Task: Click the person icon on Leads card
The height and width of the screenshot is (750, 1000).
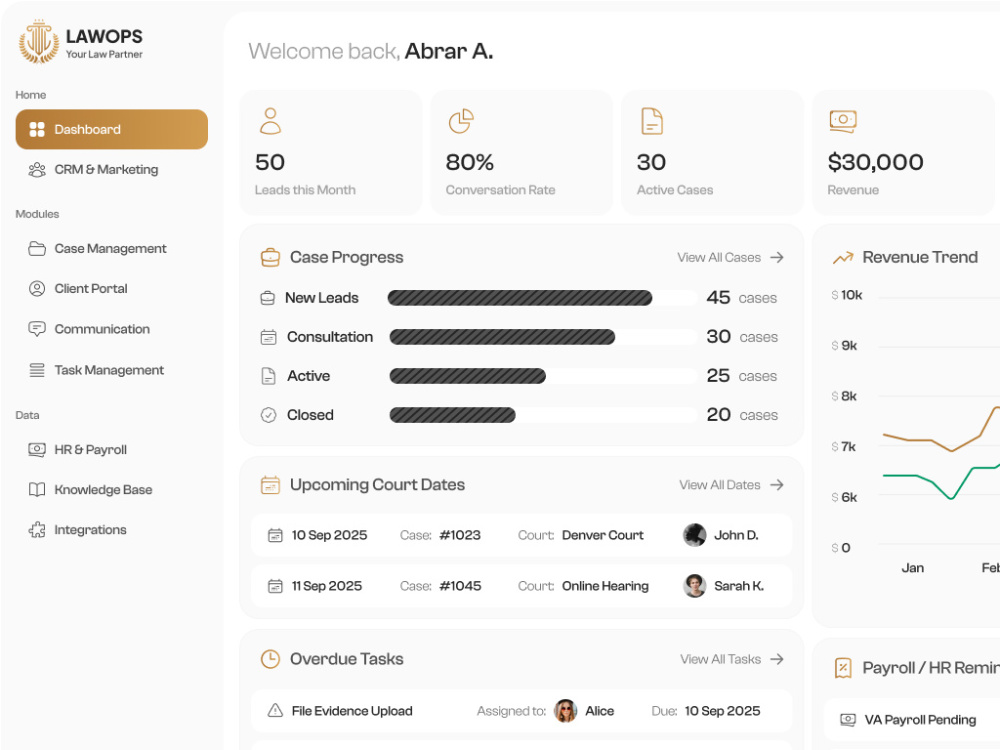Action: pyautogui.click(x=270, y=121)
